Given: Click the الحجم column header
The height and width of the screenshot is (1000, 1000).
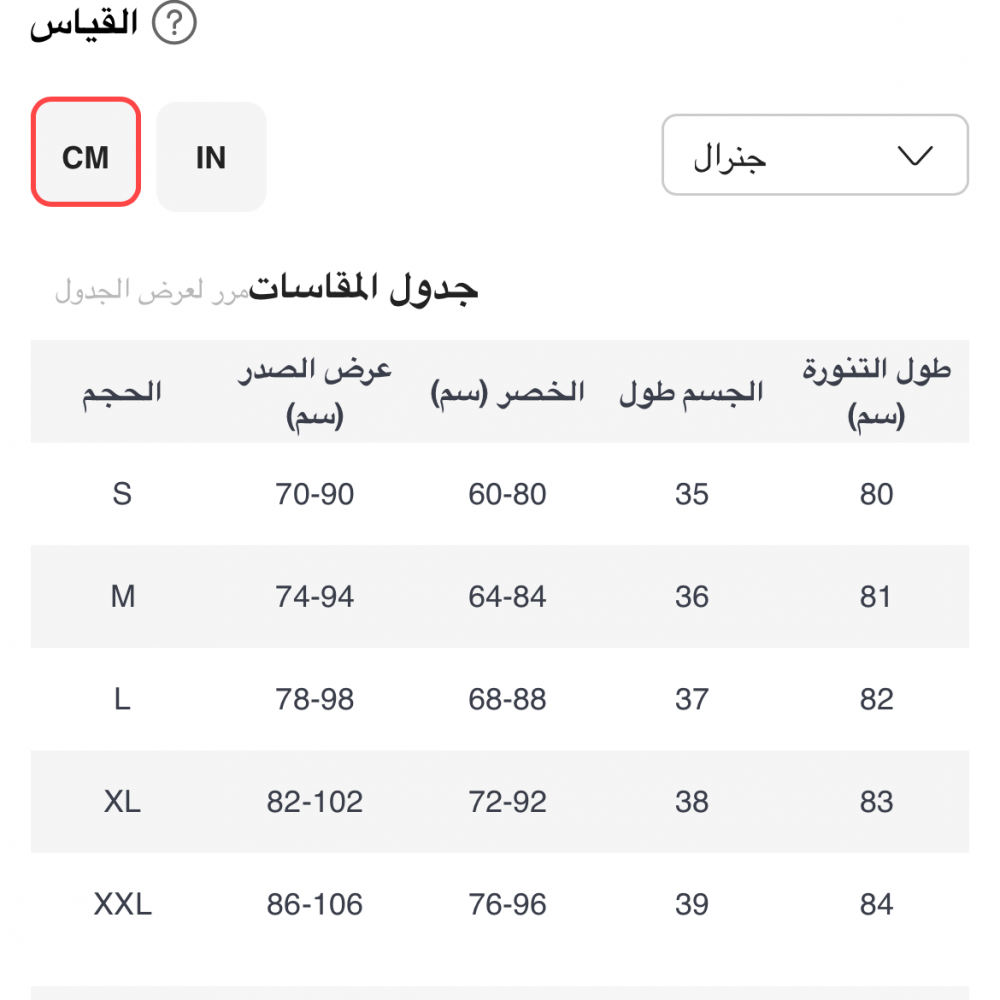Looking at the screenshot, I should (122, 392).
